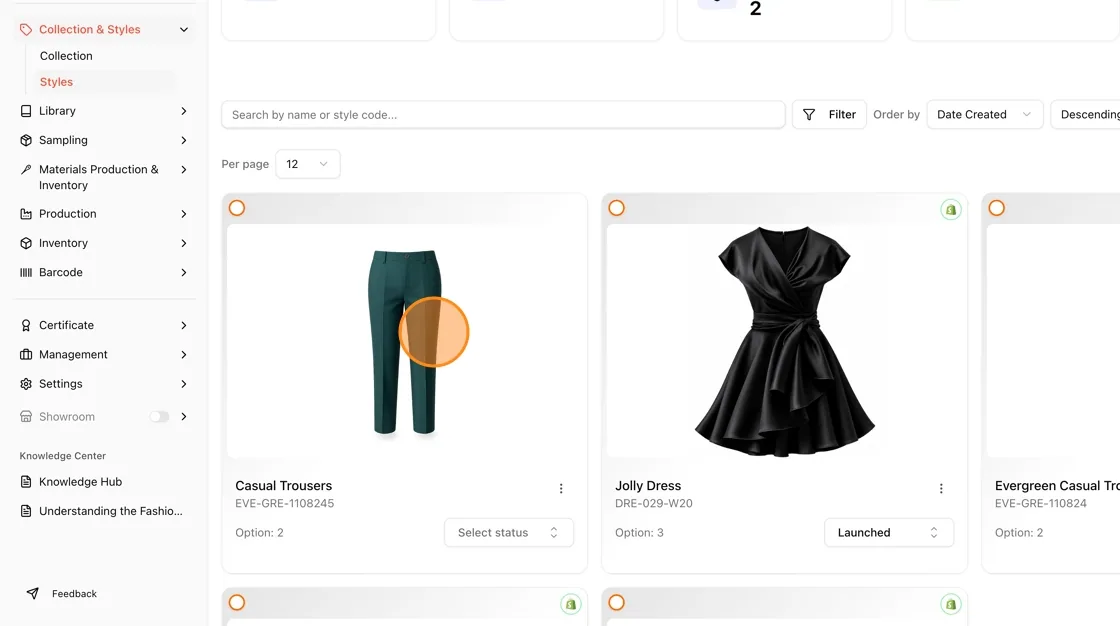The height and width of the screenshot is (626, 1120).
Task: Expand the Library chevron
Action: pos(184,111)
